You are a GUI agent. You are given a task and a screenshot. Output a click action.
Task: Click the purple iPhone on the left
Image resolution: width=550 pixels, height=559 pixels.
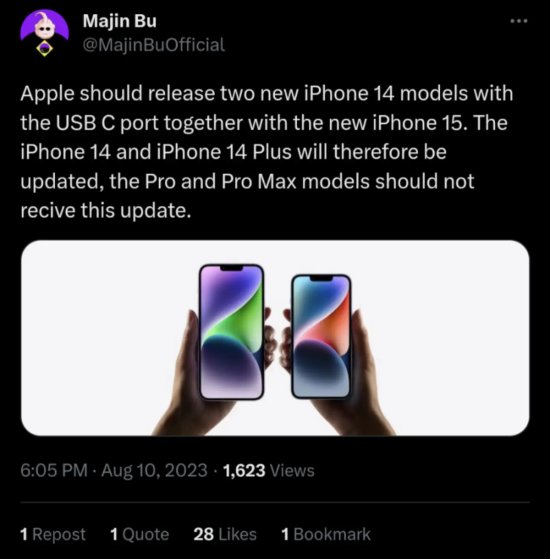(x=231, y=332)
